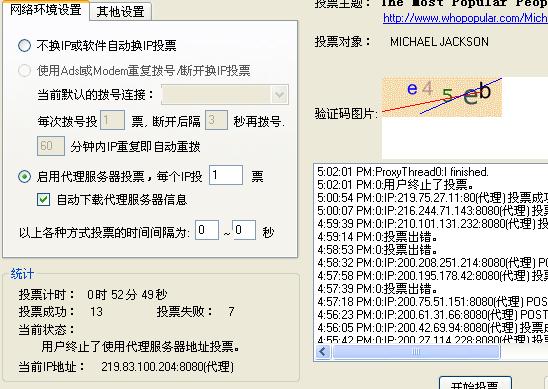Screen dimensions: 548x389
Task: Select log entry for IP 200.75.51.151:8080
Action: [432, 301]
